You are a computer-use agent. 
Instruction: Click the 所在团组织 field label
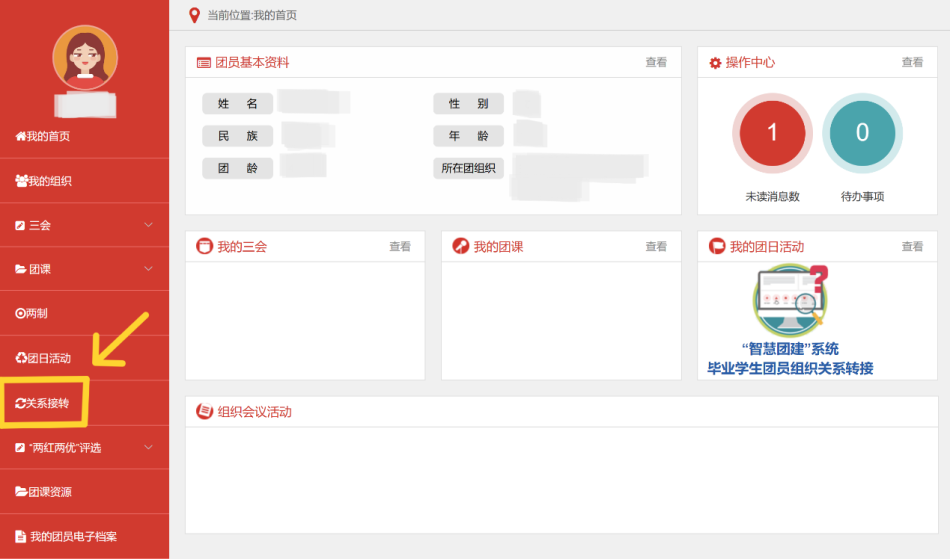pos(468,168)
